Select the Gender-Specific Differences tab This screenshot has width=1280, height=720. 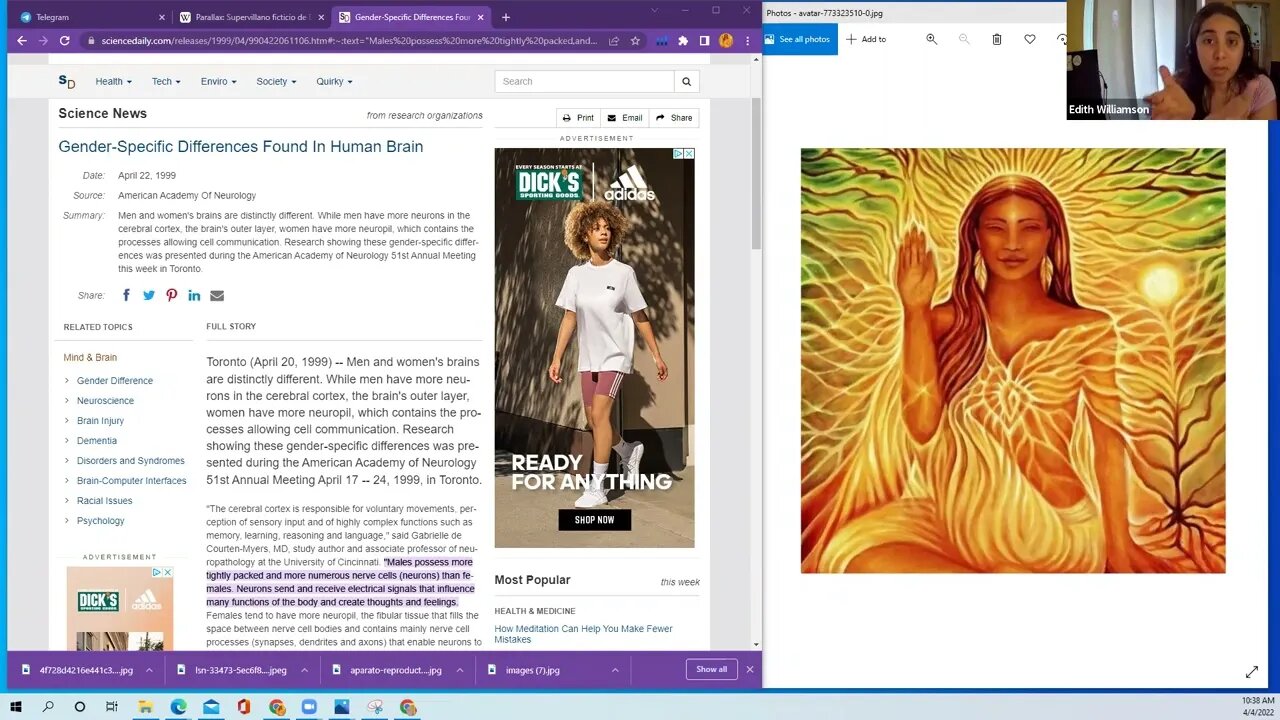[x=410, y=17]
